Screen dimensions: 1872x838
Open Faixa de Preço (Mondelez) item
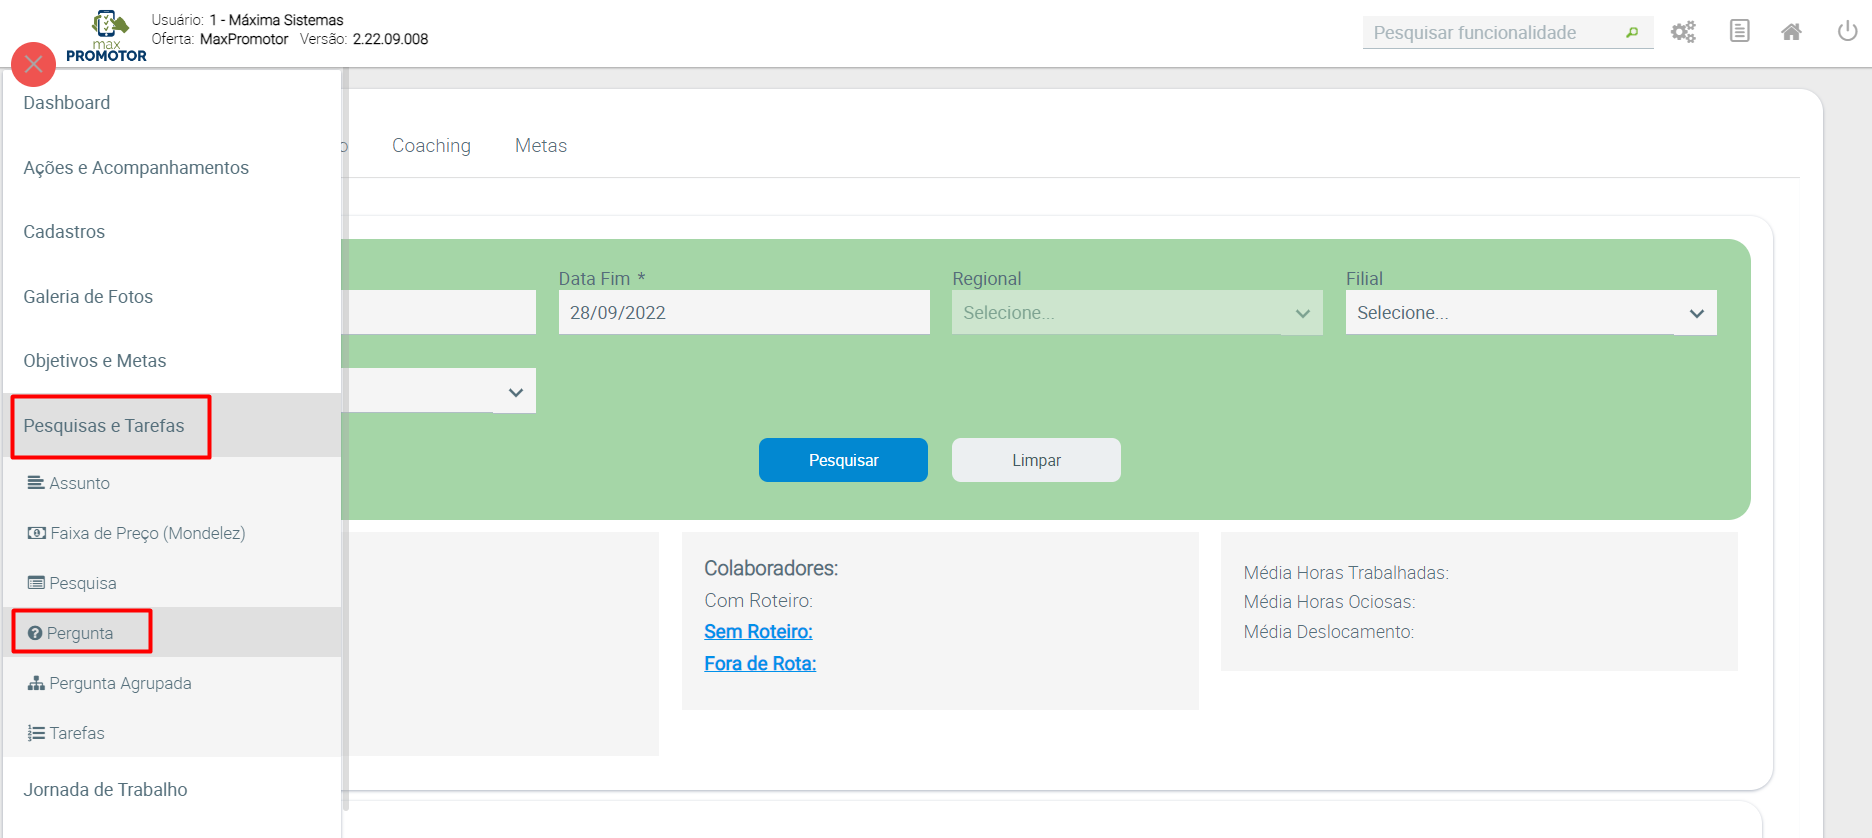(x=147, y=533)
